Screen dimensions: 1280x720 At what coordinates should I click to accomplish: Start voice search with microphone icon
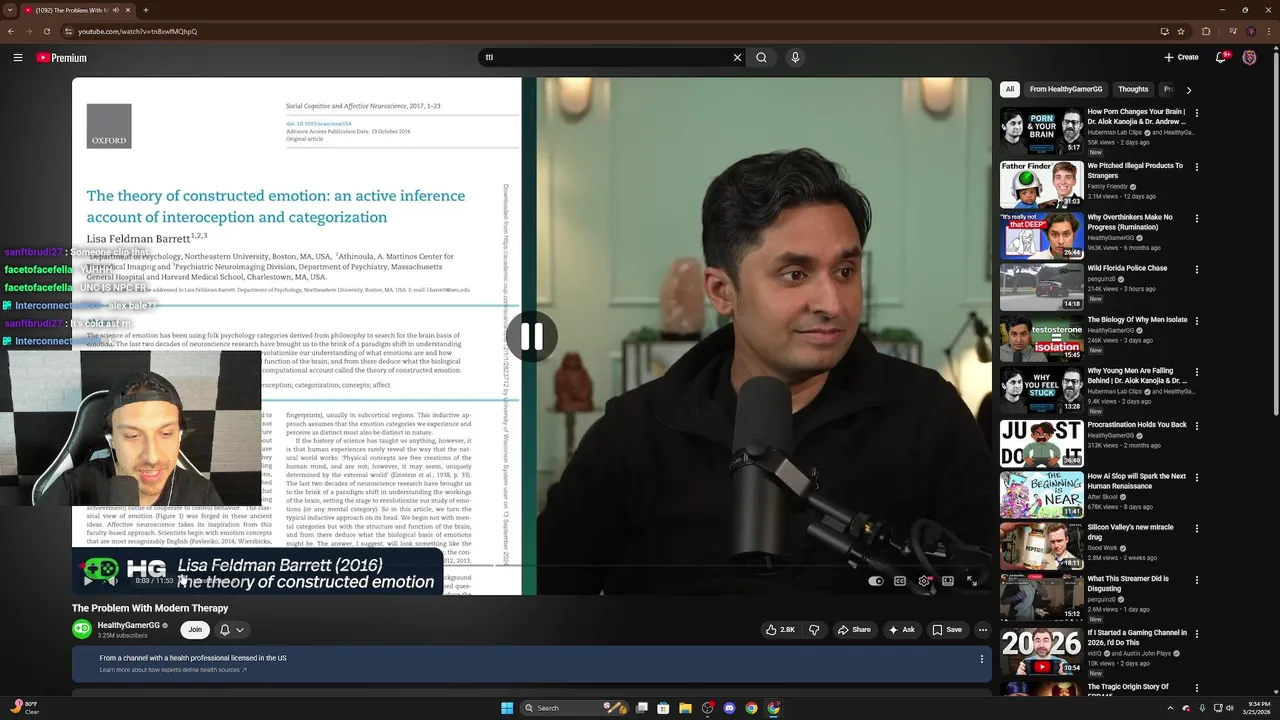click(x=795, y=57)
